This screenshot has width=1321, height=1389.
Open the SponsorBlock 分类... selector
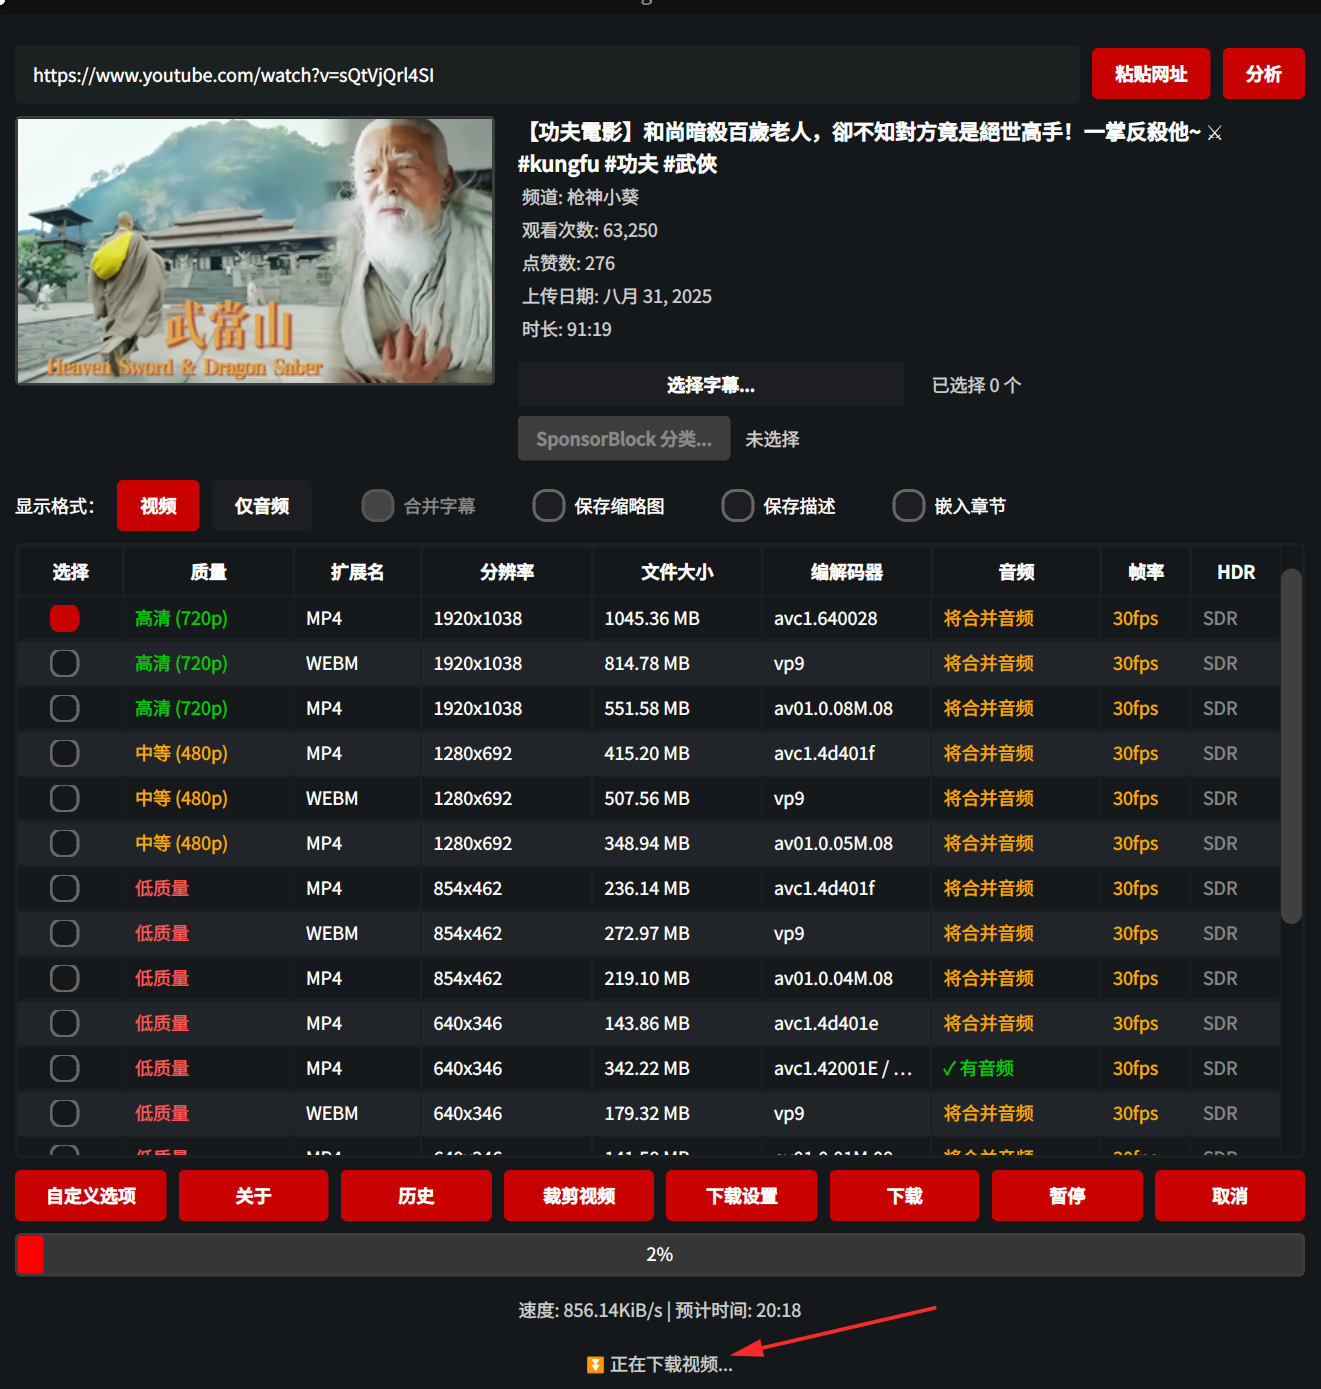(624, 439)
